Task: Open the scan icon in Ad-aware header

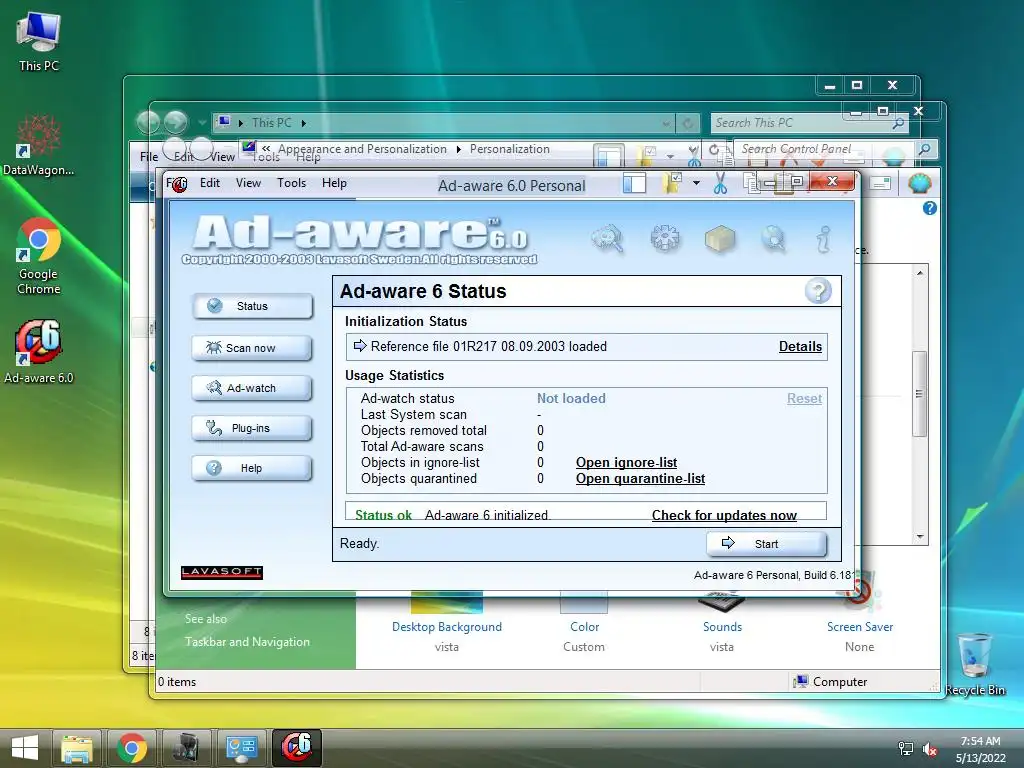Action: tap(607, 238)
